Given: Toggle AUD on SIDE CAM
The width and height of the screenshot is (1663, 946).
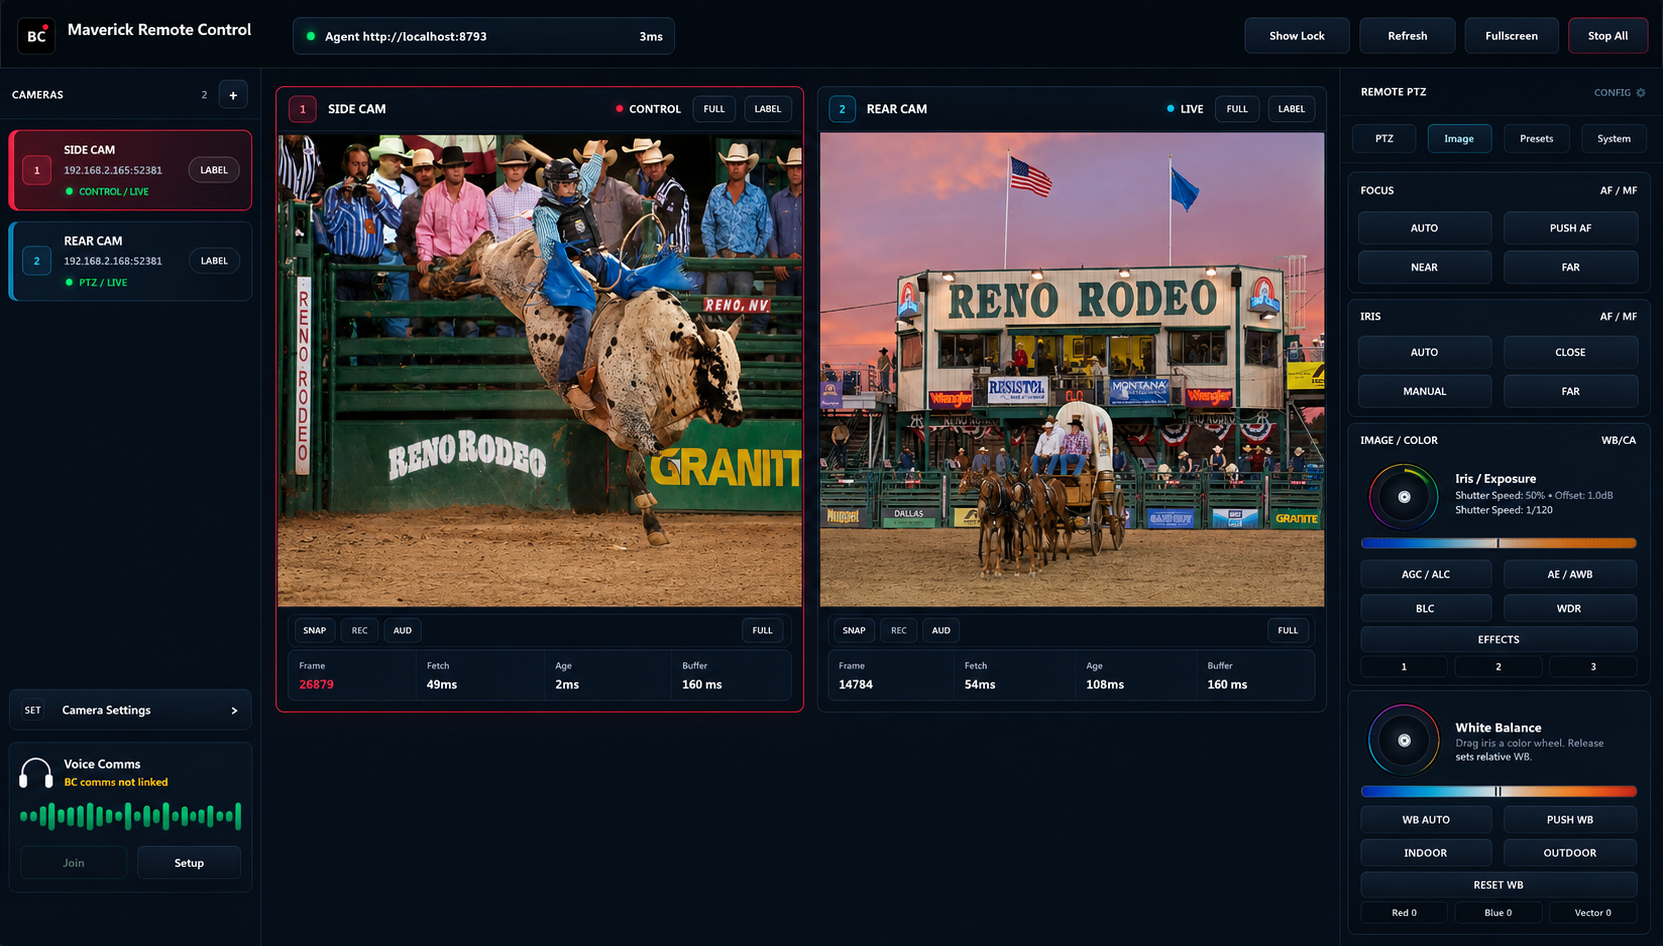Looking at the screenshot, I should coord(402,630).
